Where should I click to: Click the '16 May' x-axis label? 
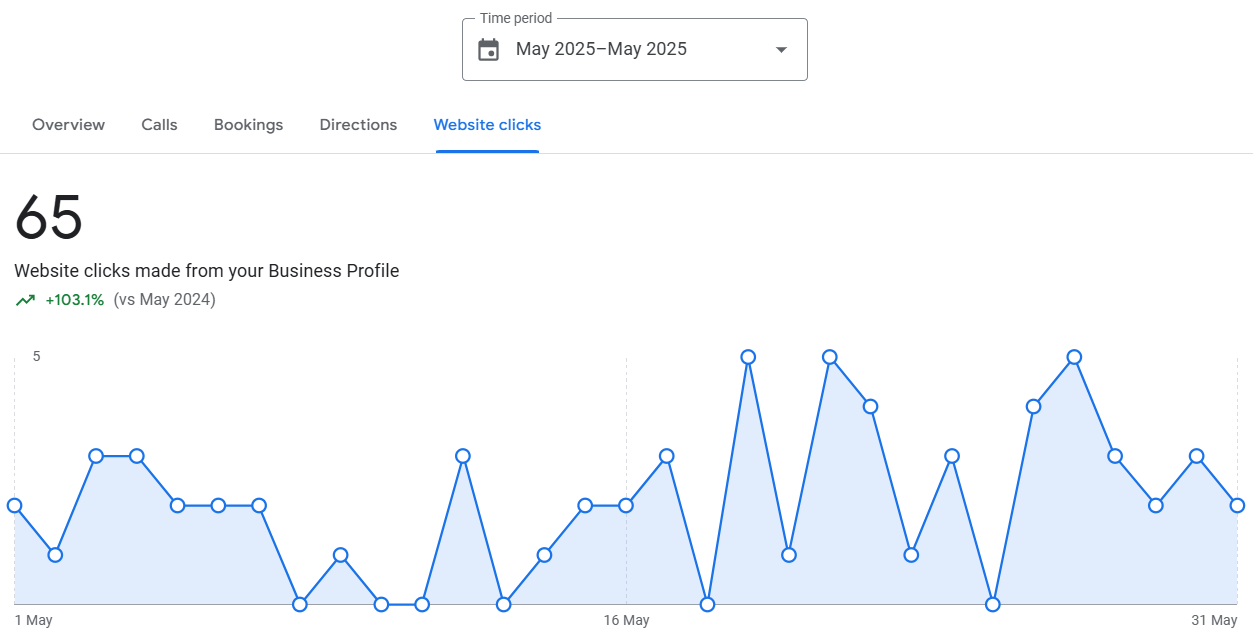[626, 620]
